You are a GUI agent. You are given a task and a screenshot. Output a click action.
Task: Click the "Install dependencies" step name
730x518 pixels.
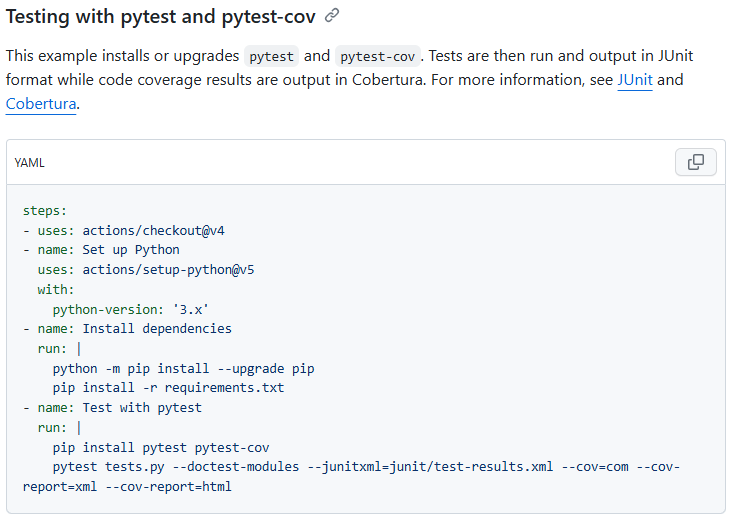click(157, 329)
